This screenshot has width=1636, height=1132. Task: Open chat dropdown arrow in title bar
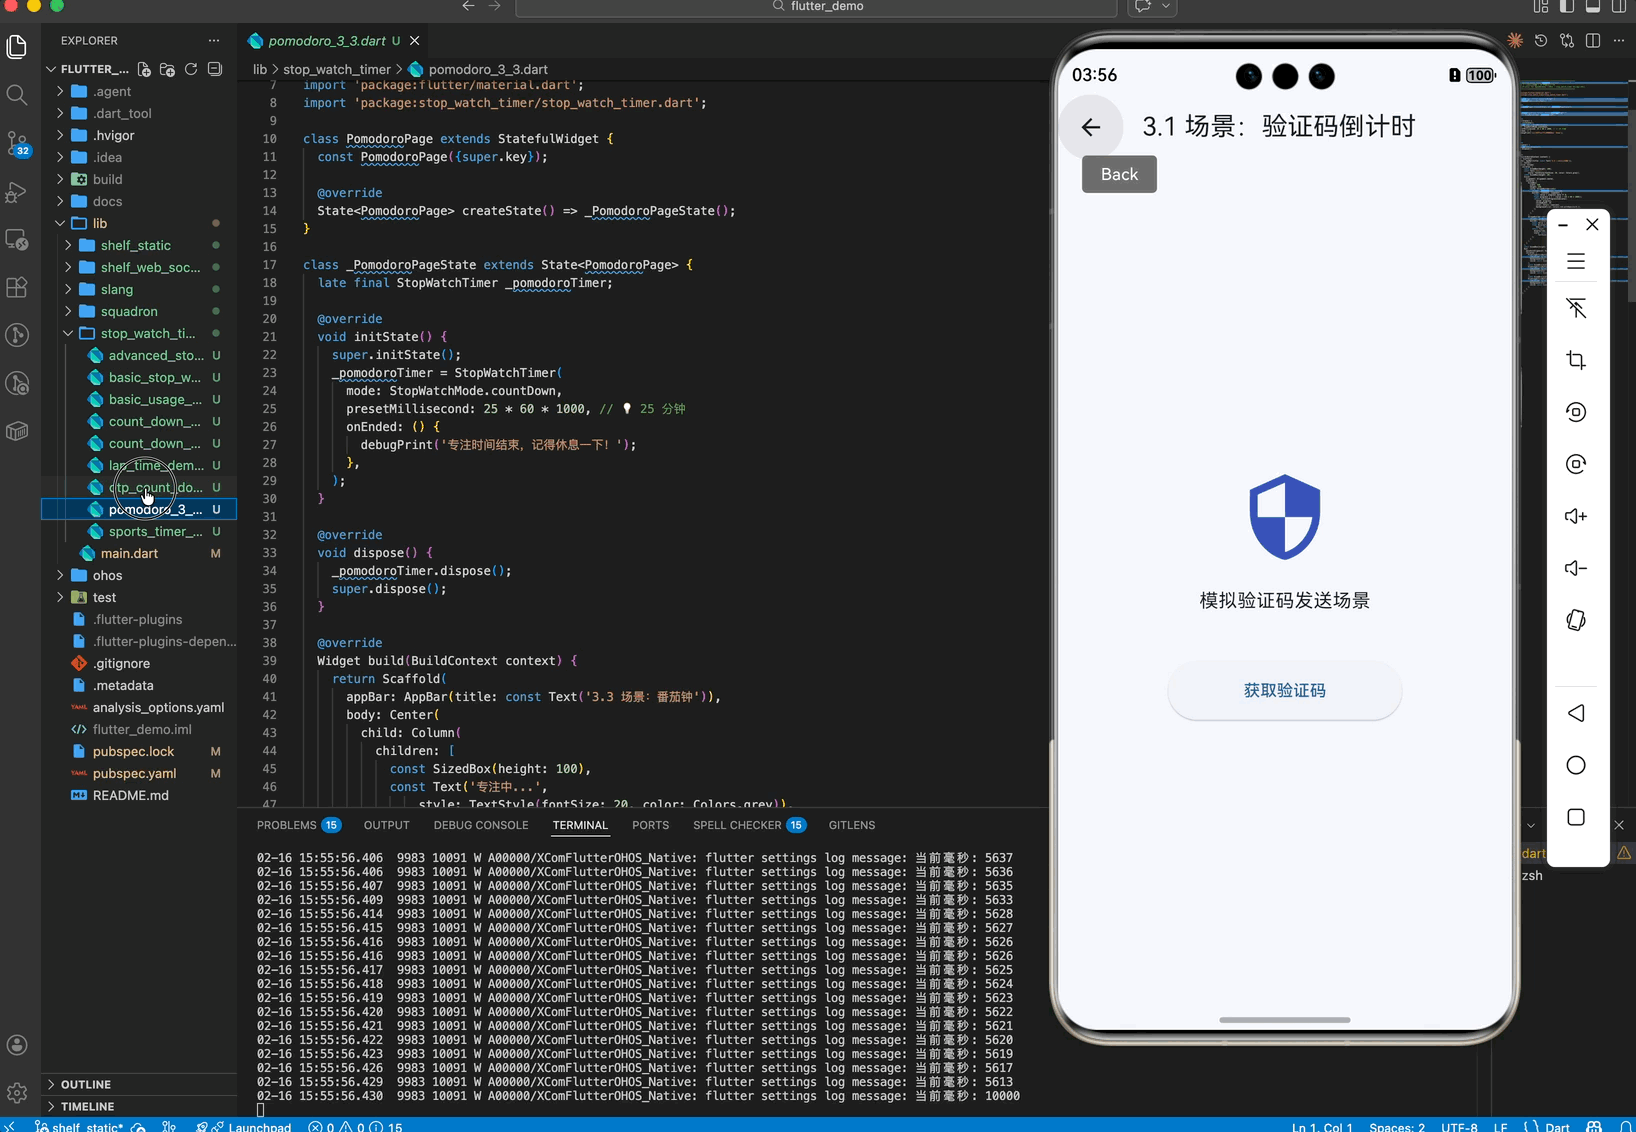click(1166, 6)
